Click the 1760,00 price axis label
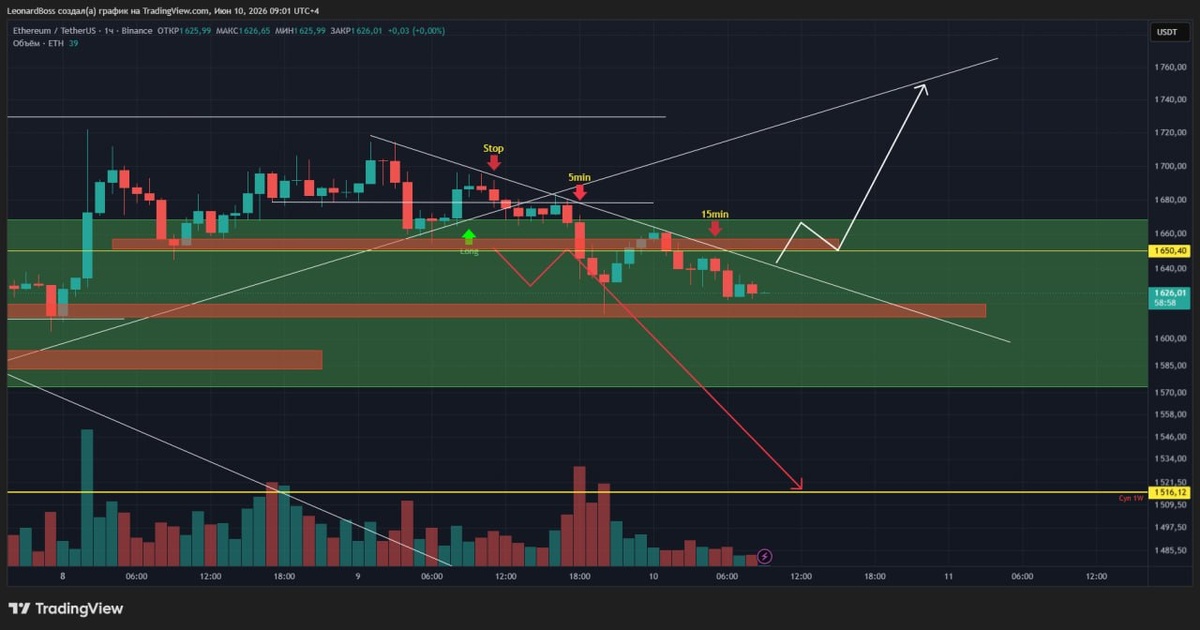Screen dimensions: 1200x630 pos(1169,67)
